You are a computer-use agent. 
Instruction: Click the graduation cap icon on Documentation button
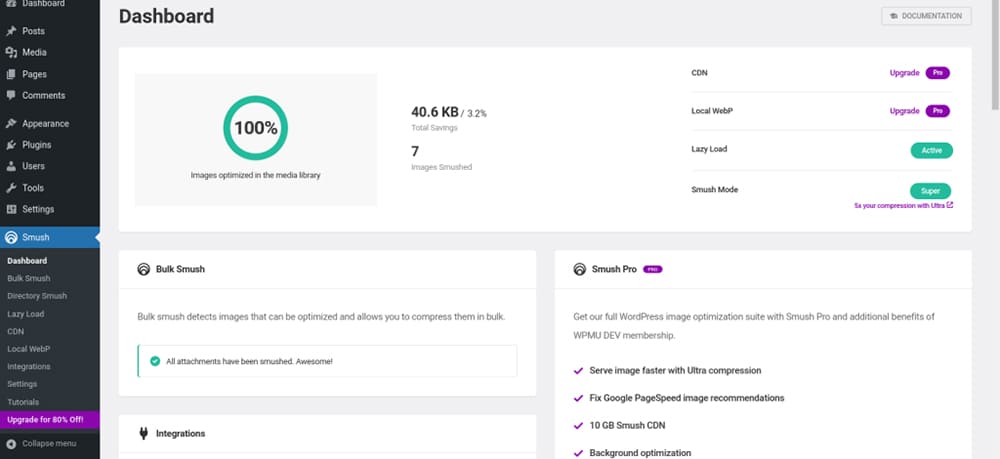coord(894,16)
